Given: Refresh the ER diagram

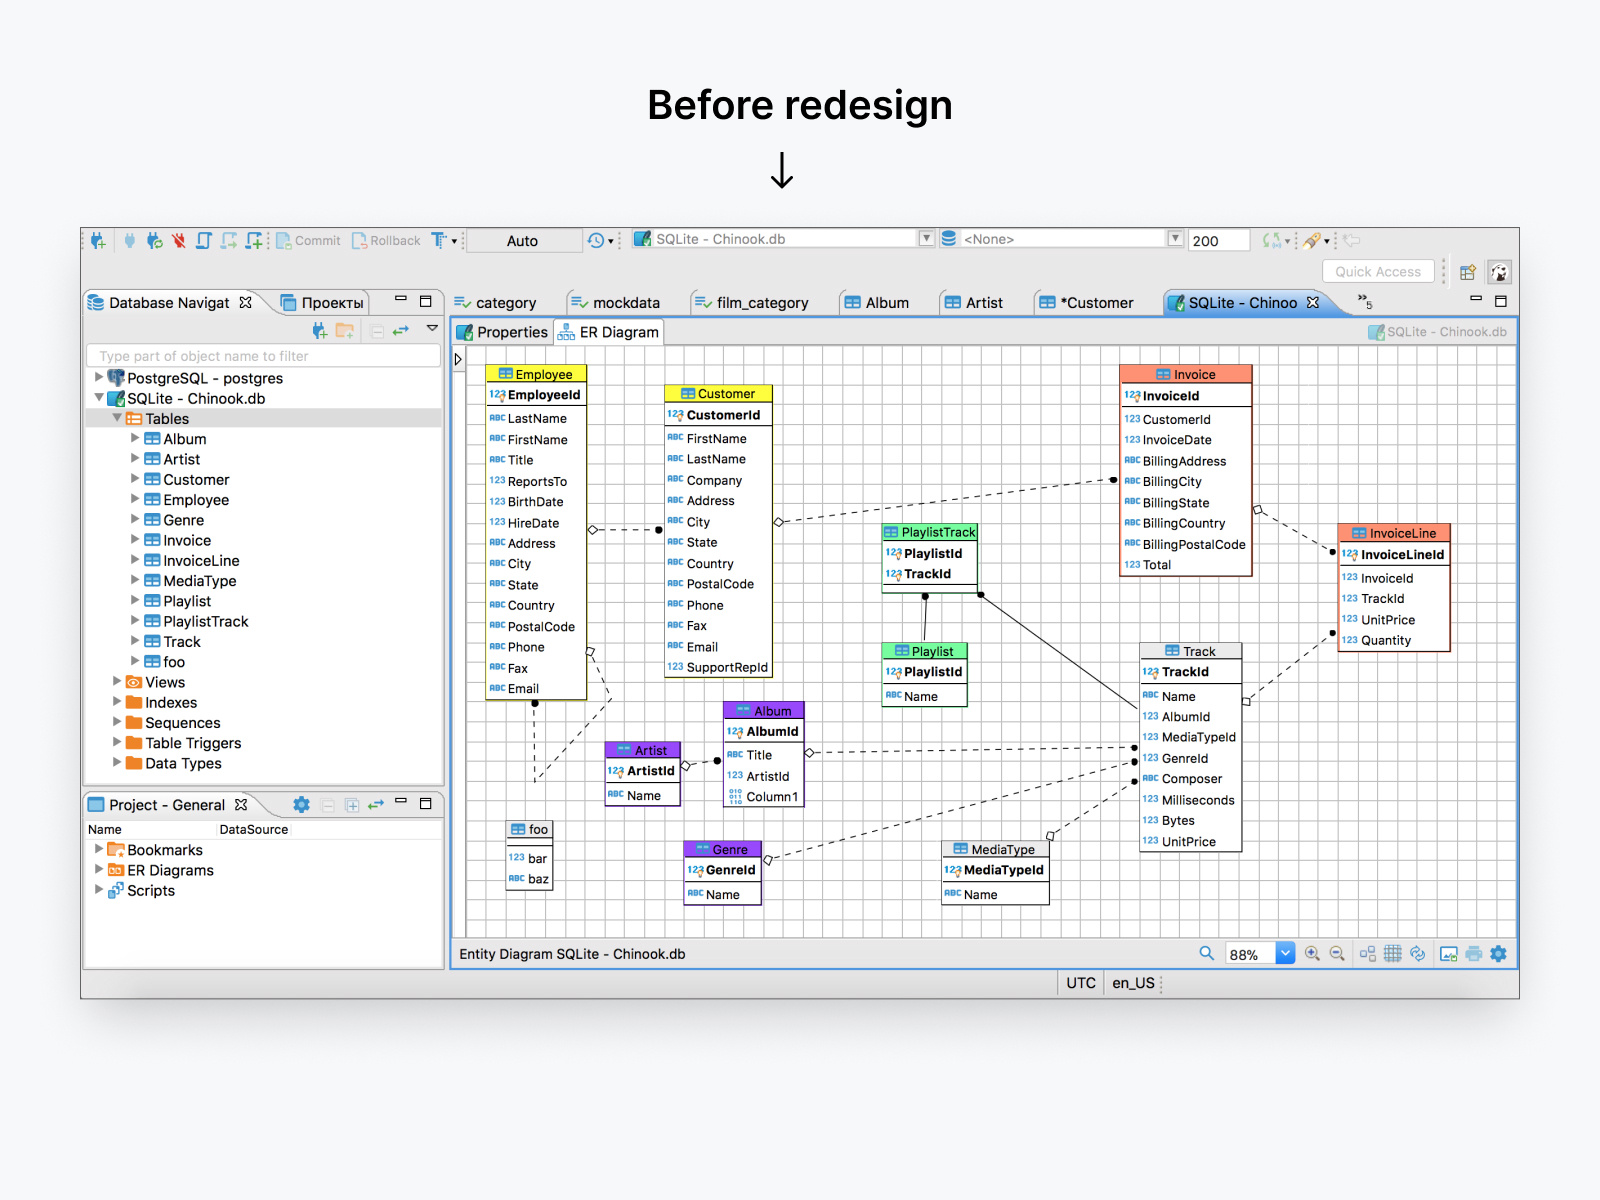Looking at the screenshot, I should coord(1418,953).
